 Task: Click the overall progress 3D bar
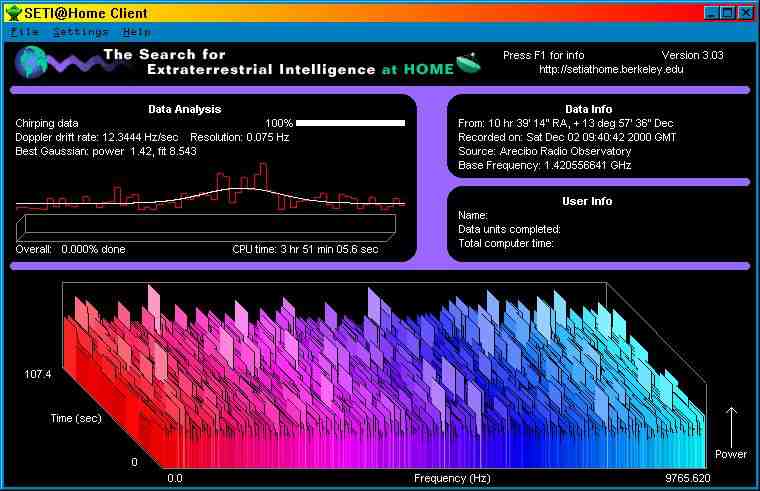[x=206, y=228]
